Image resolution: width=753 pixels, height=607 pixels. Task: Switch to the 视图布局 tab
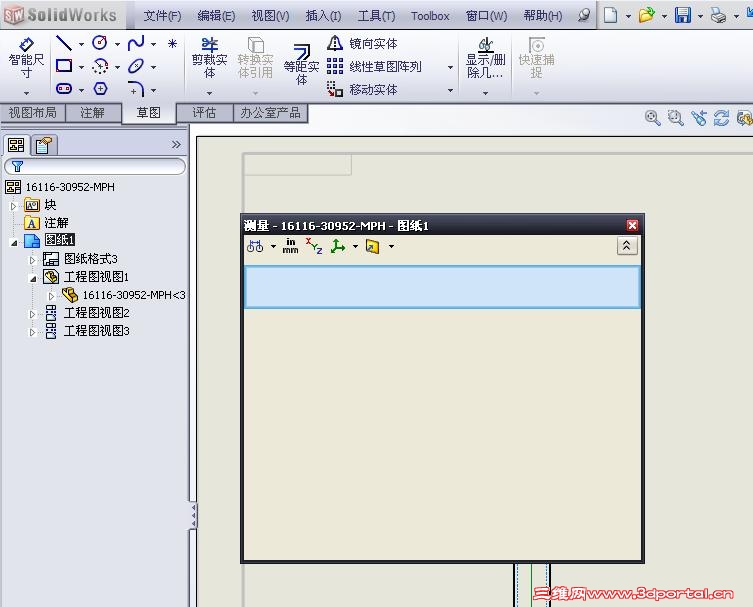click(33, 112)
